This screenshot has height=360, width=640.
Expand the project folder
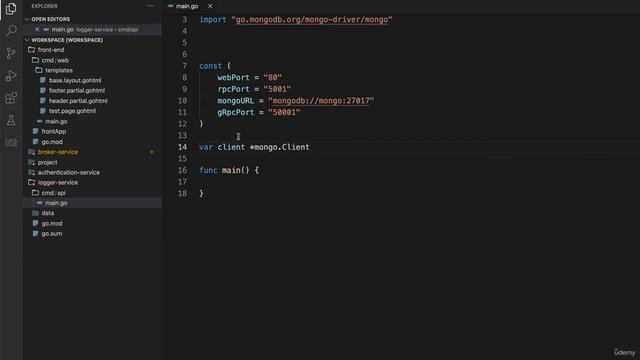point(47,162)
